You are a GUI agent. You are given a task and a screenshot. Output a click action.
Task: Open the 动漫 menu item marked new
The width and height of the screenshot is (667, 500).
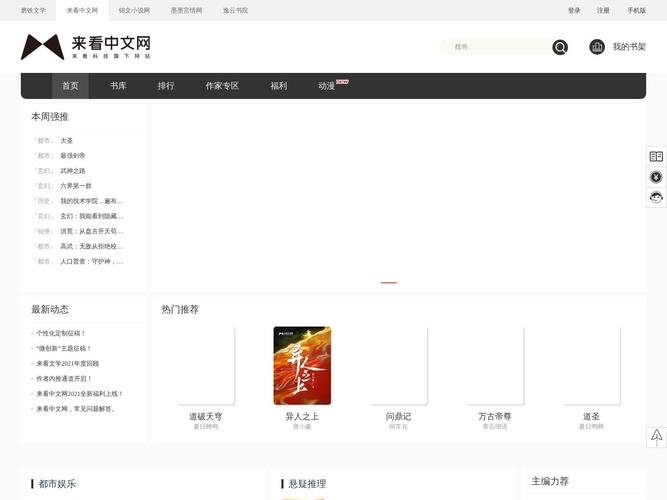pos(327,86)
